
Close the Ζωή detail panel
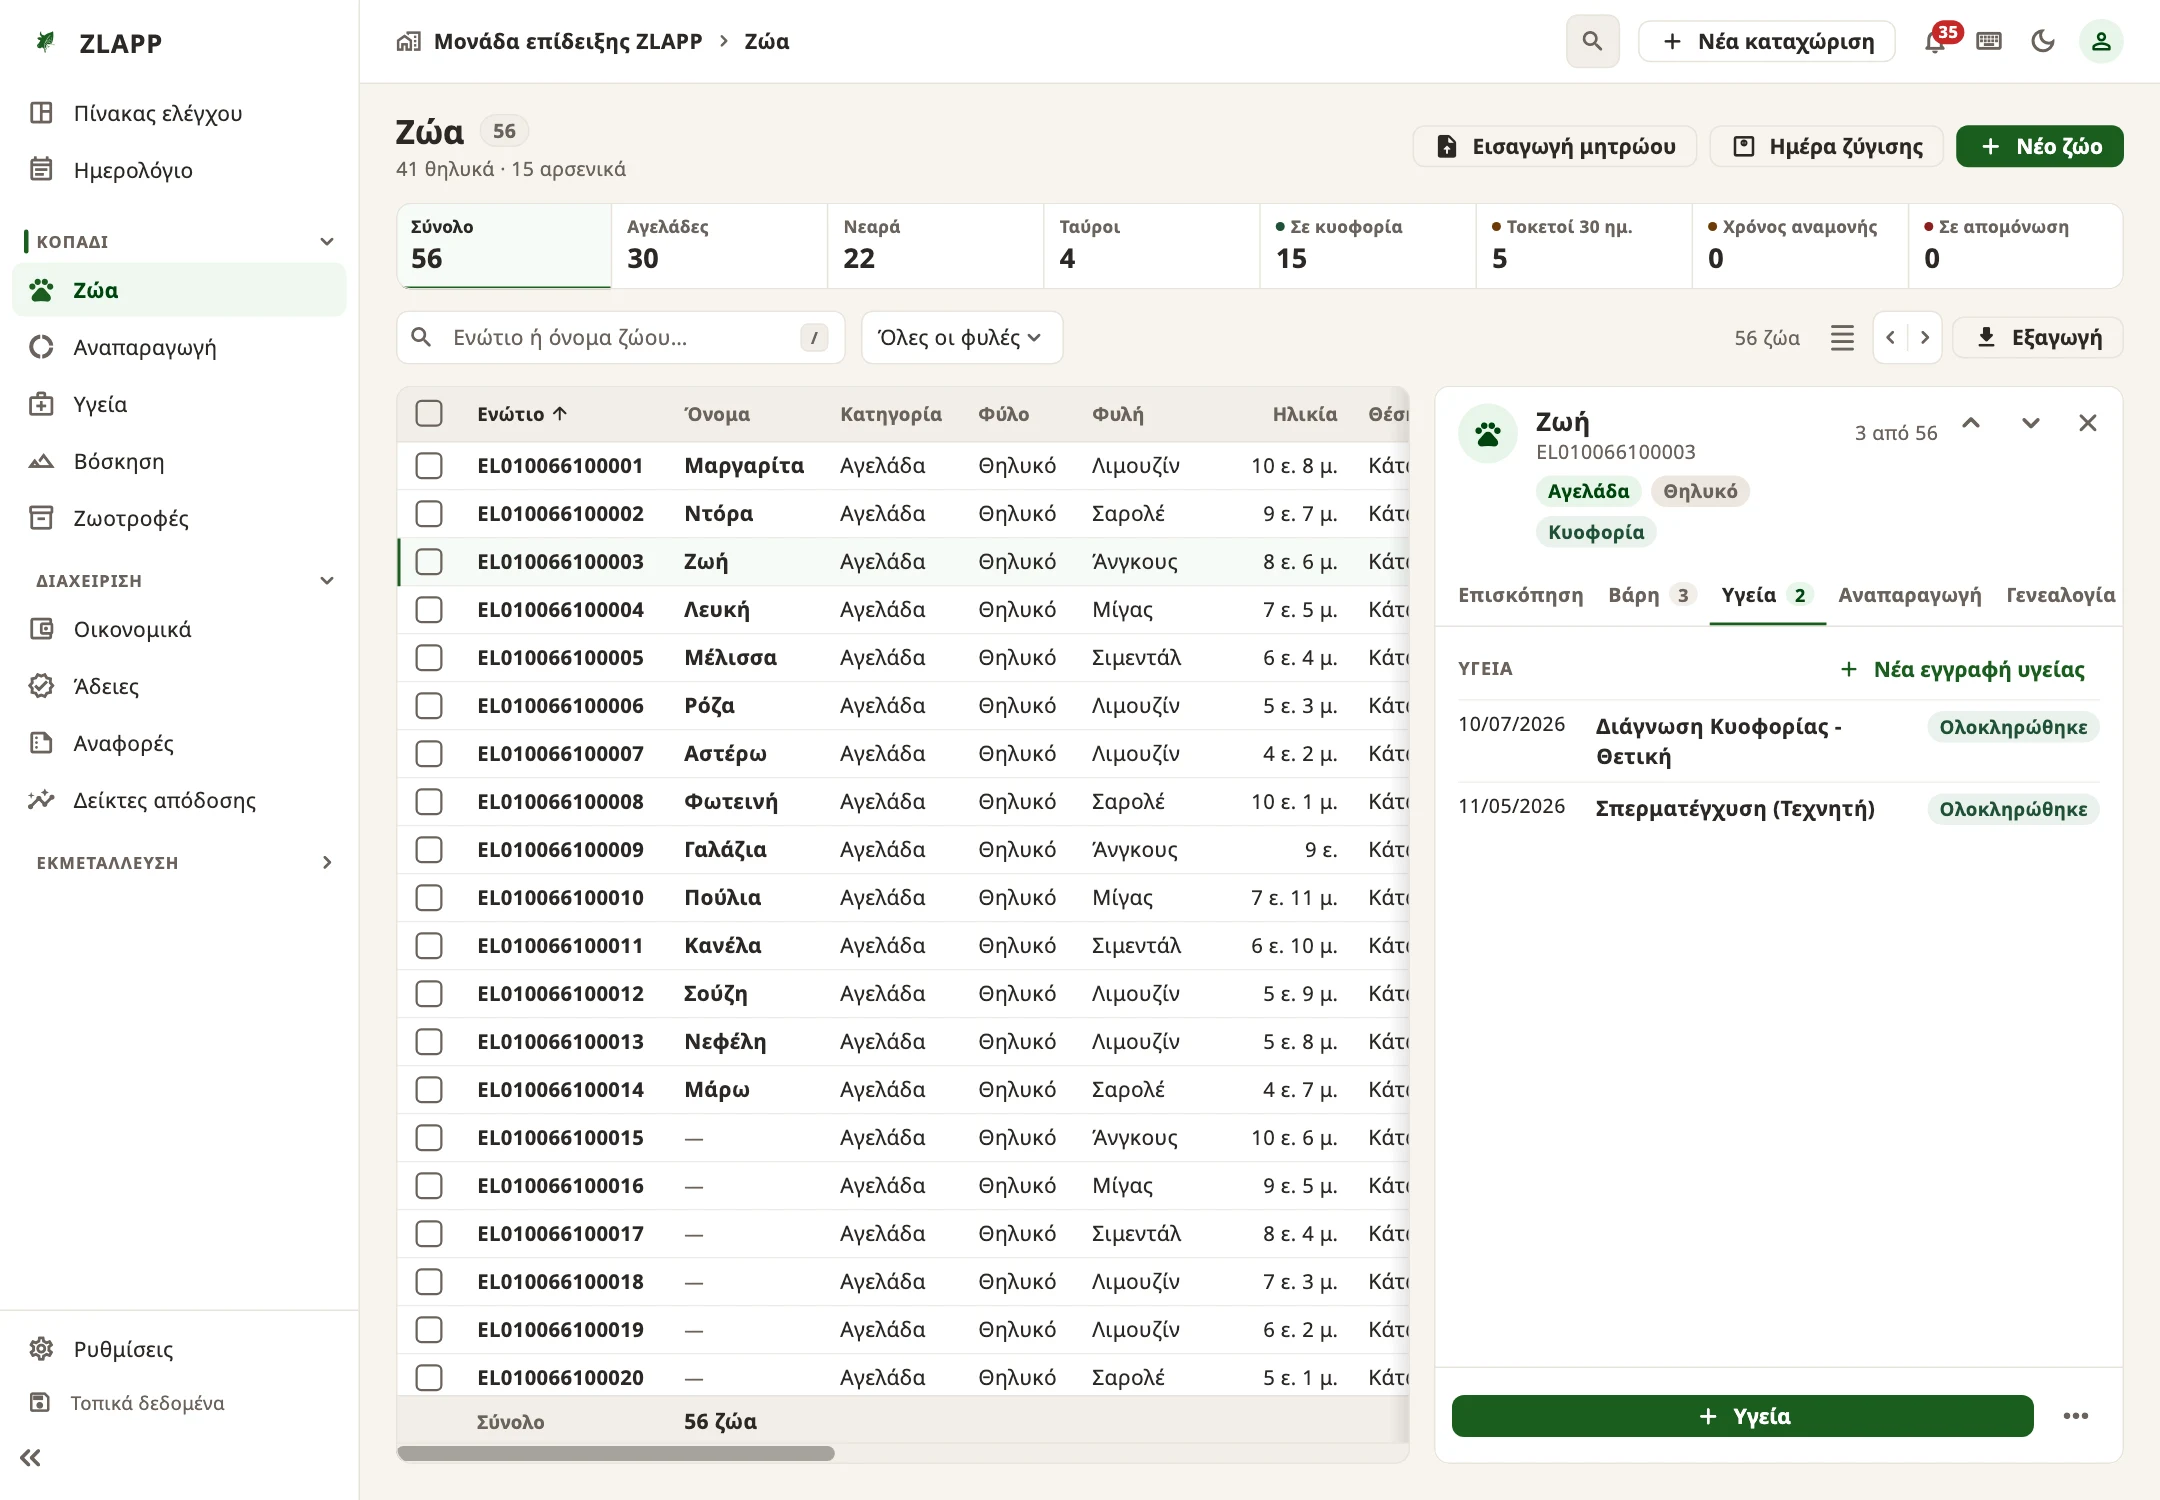pos(2088,423)
